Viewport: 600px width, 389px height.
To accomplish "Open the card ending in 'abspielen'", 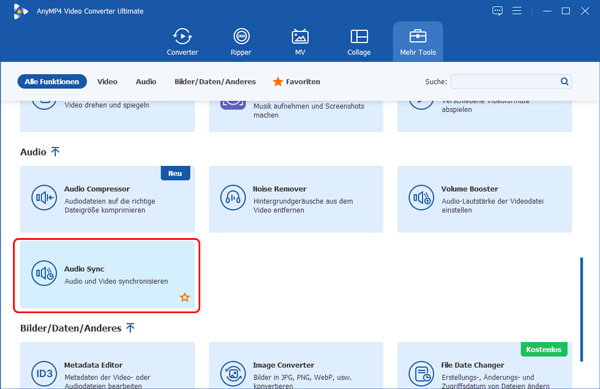I will (x=484, y=116).
